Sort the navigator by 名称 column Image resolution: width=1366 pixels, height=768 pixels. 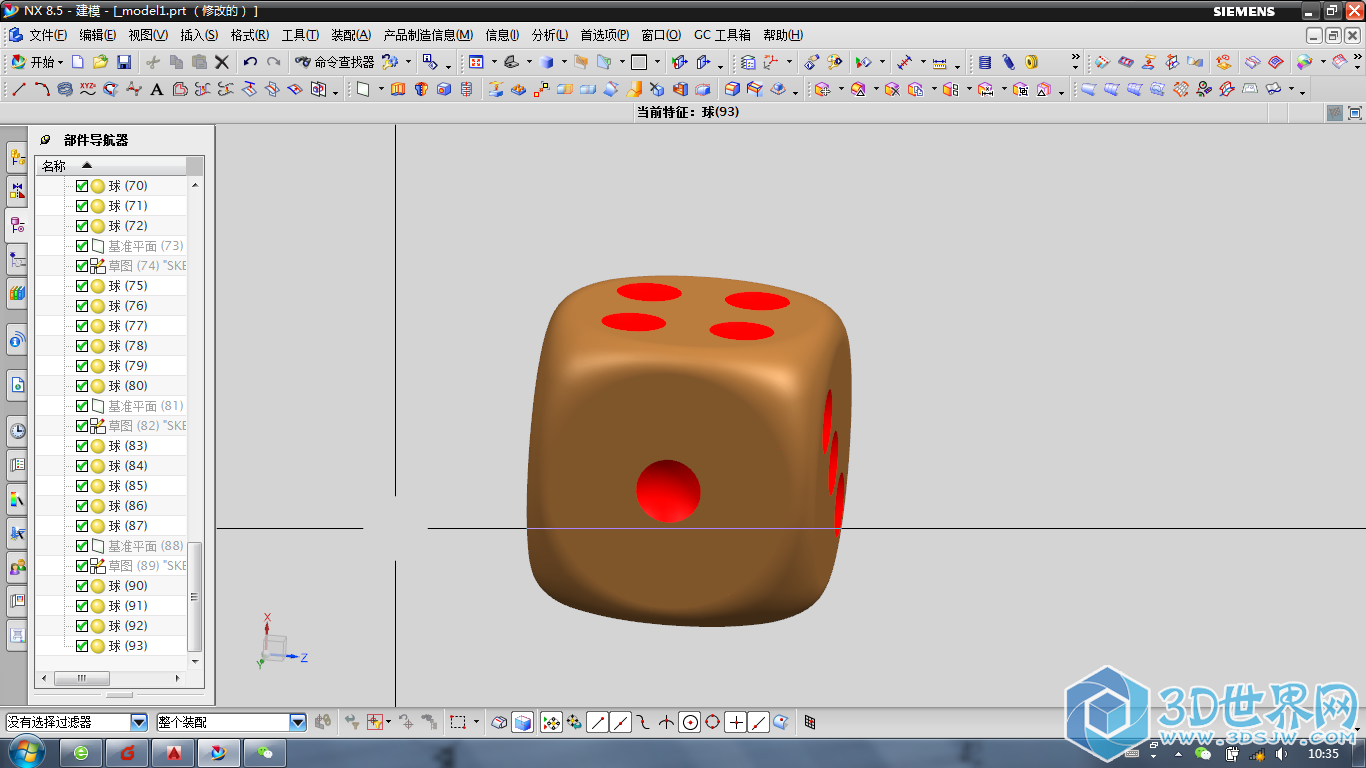pos(110,166)
